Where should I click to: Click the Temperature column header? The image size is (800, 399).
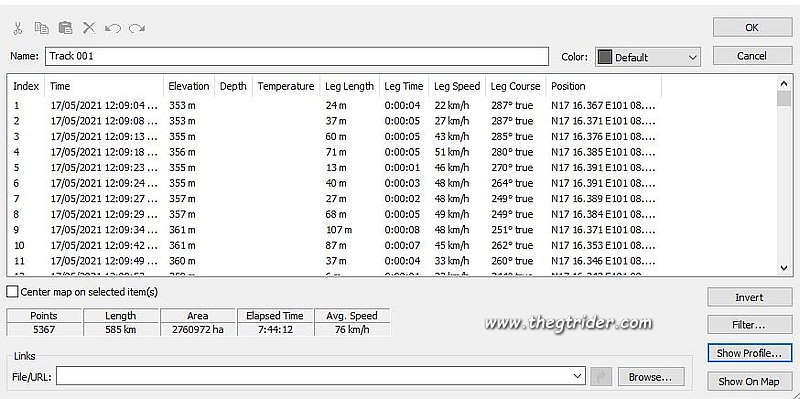coord(286,86)
